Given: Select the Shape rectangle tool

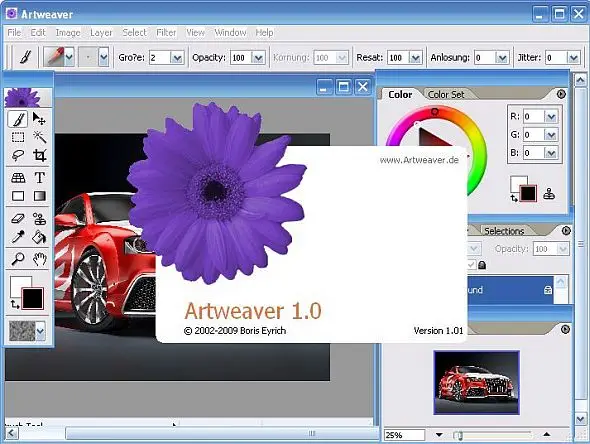Looking at the screenshot, I should (x=18, y=196).
